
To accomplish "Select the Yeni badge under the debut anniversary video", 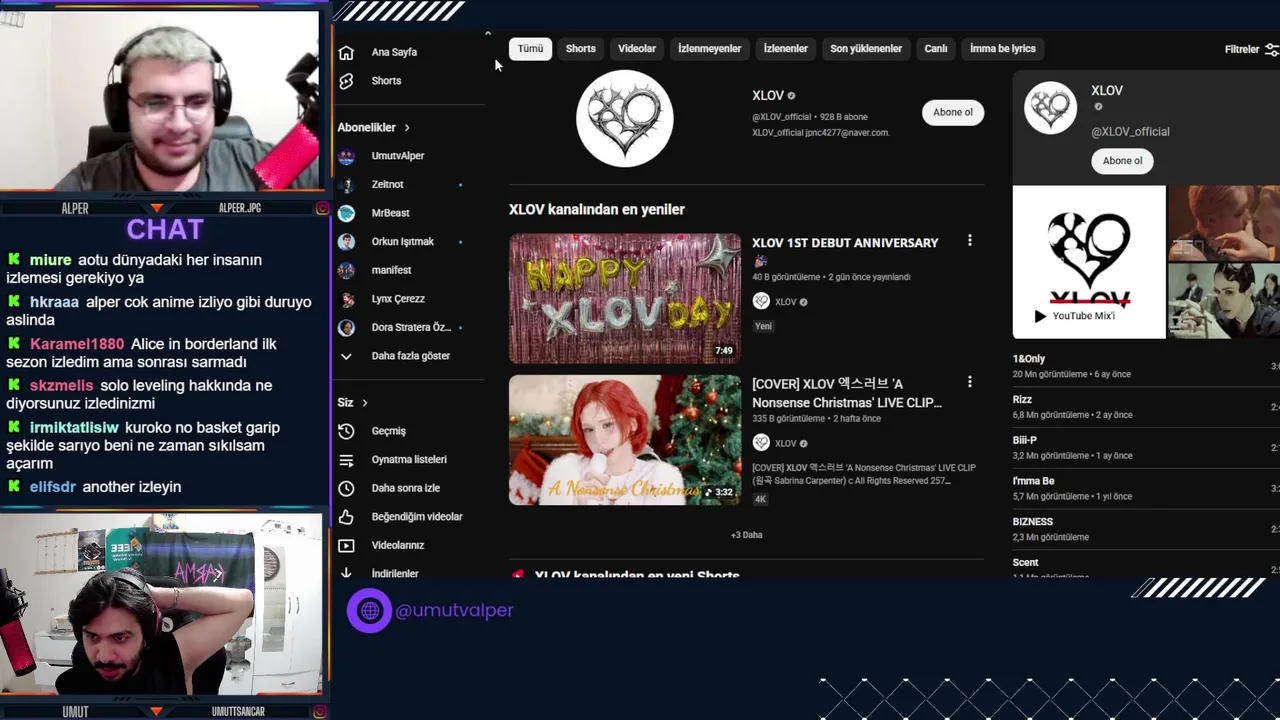I will click(x=764, y=326).
